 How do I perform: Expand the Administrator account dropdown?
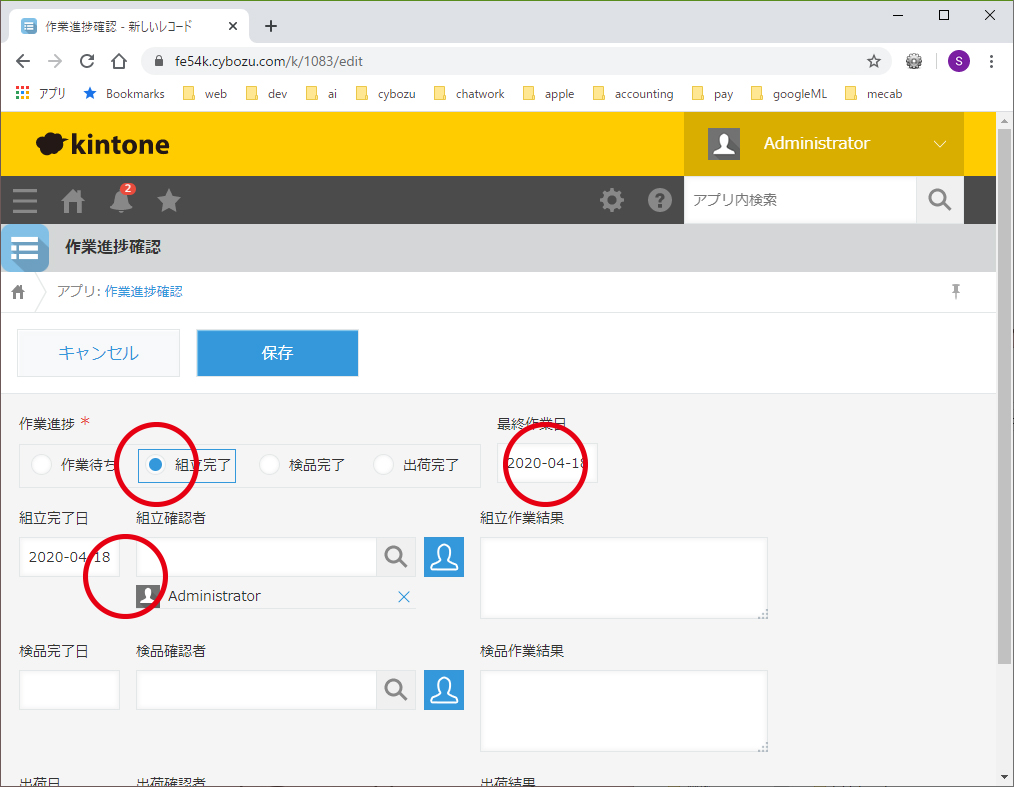tap(938, 144)
